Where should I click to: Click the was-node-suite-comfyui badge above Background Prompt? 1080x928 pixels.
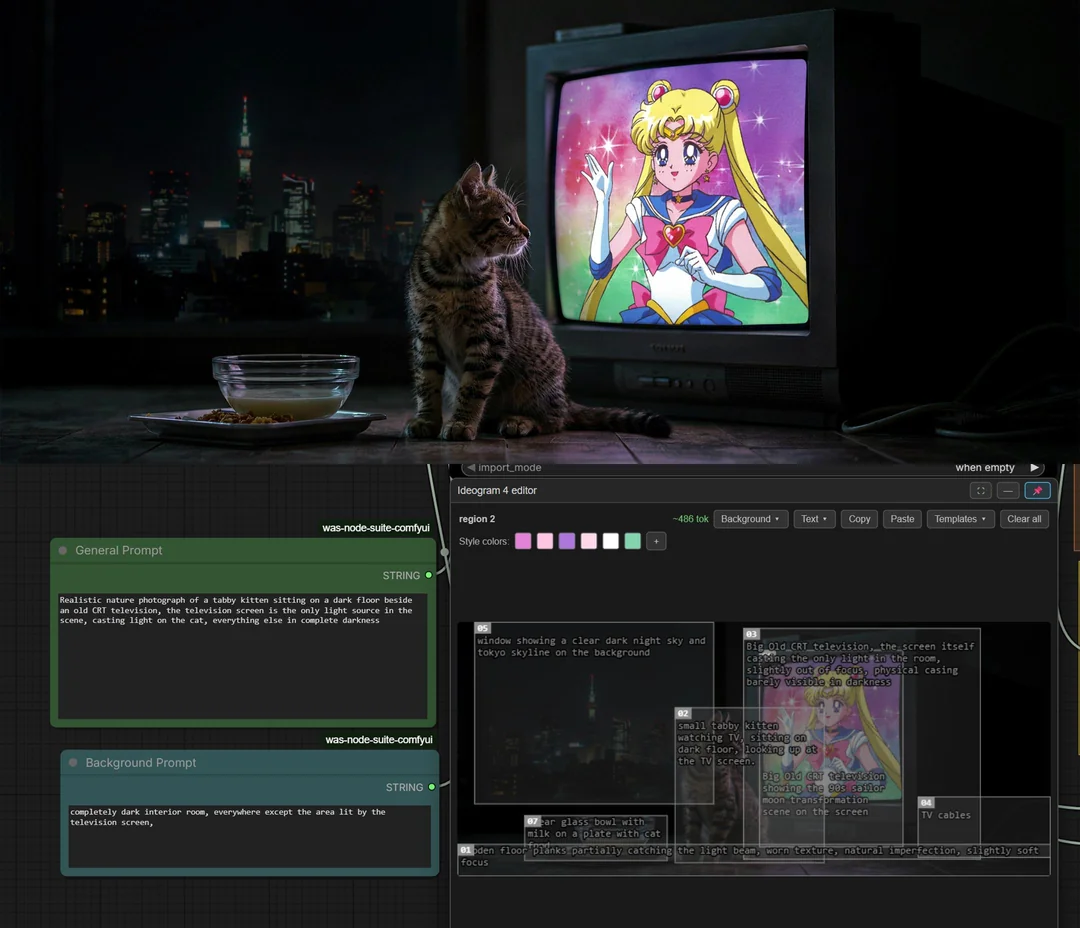click(379, 739)
